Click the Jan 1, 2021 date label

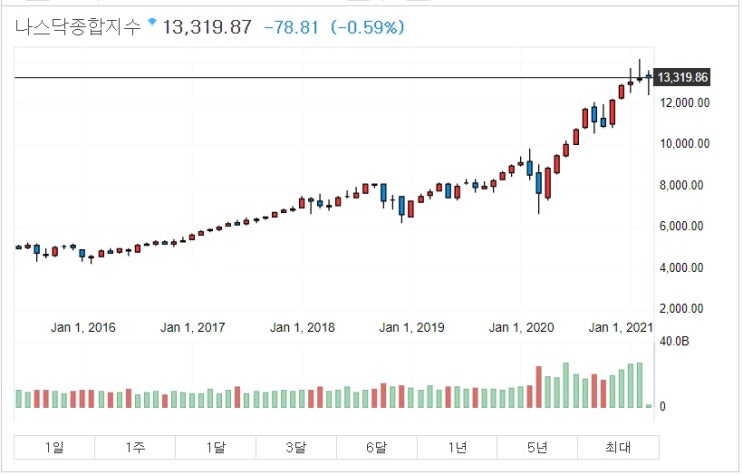pyautogui.click(x=620, y=328)
